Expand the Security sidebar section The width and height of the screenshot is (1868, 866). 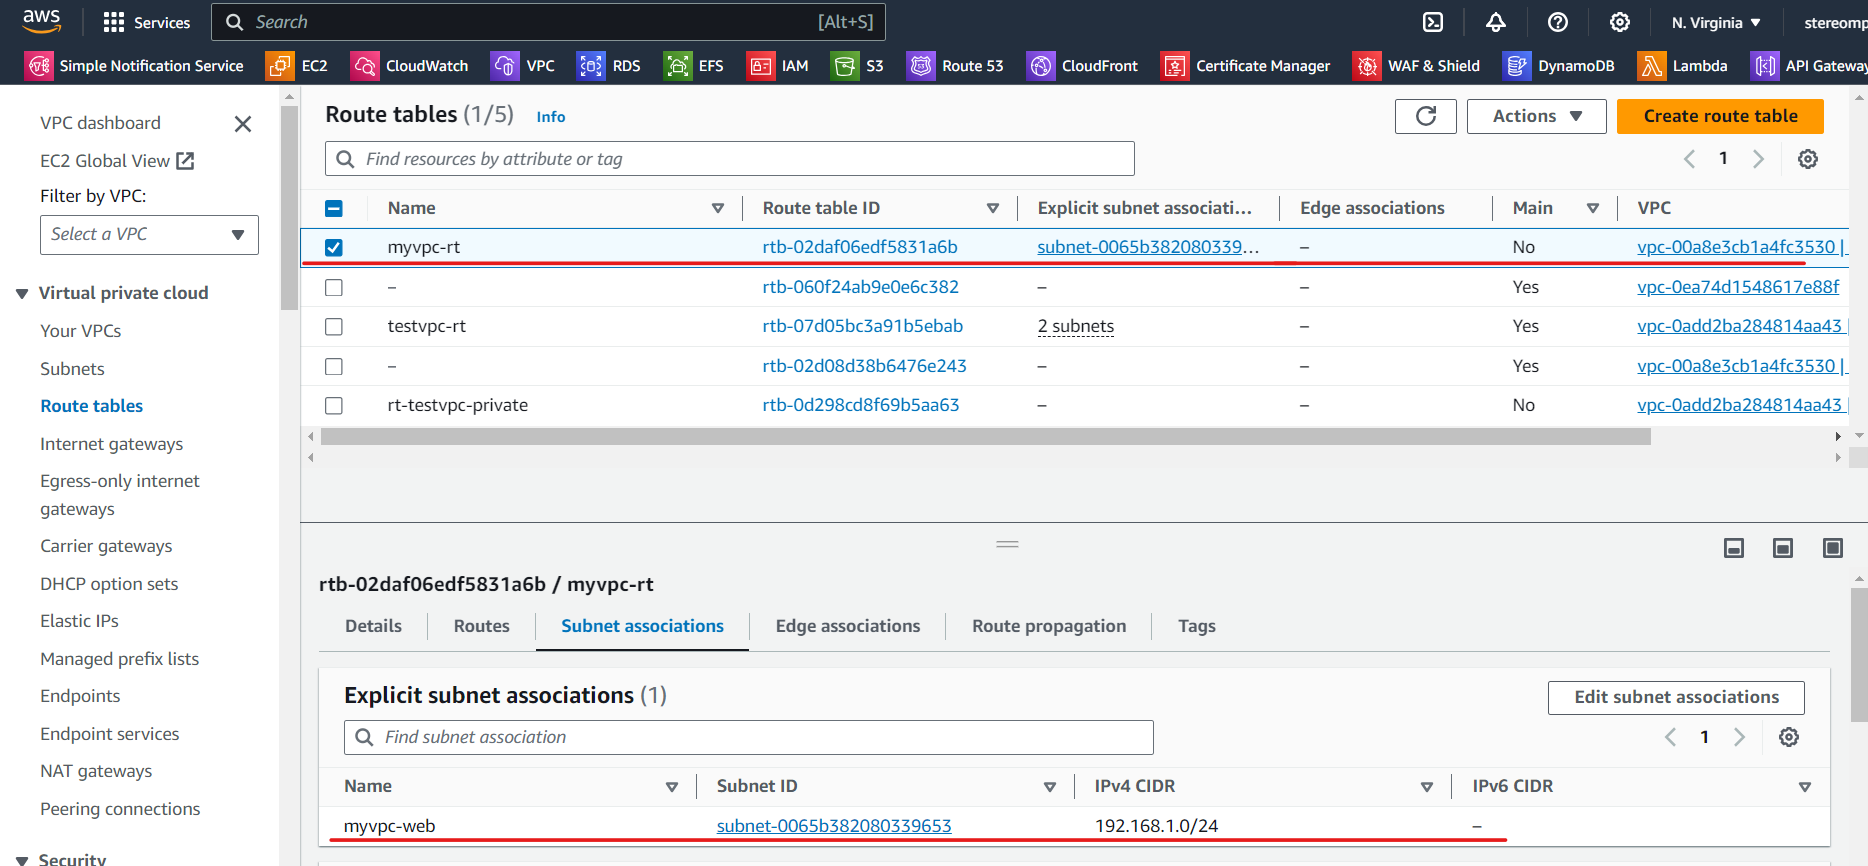click(22, 859)
